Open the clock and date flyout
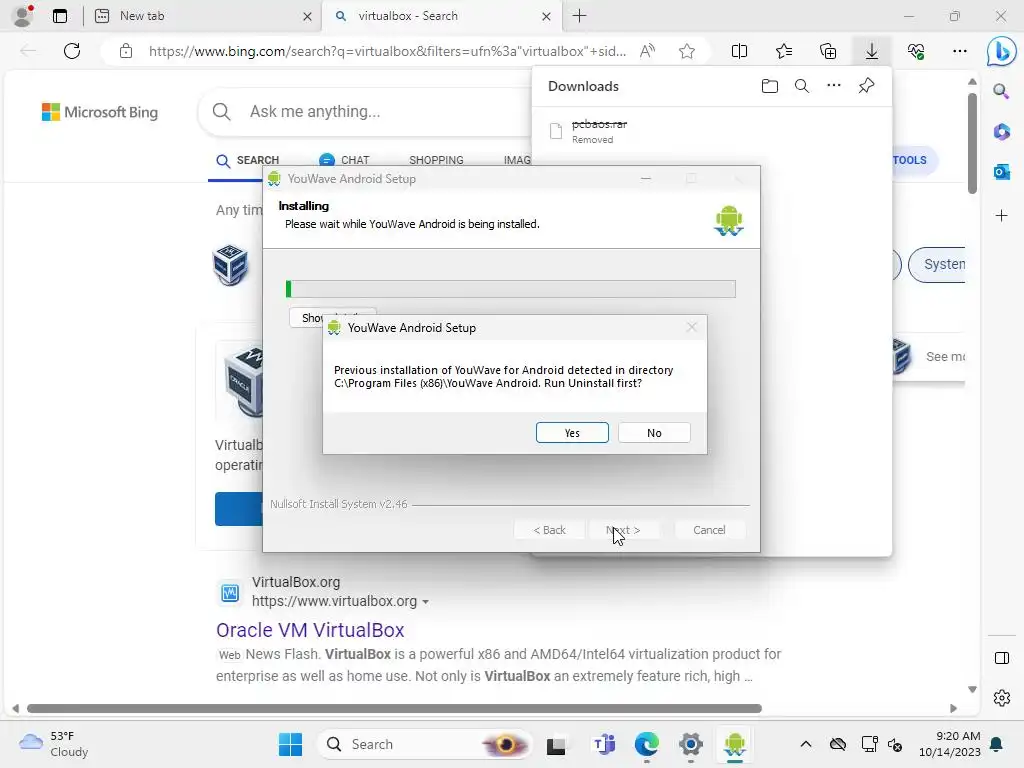 pos(949,744)
